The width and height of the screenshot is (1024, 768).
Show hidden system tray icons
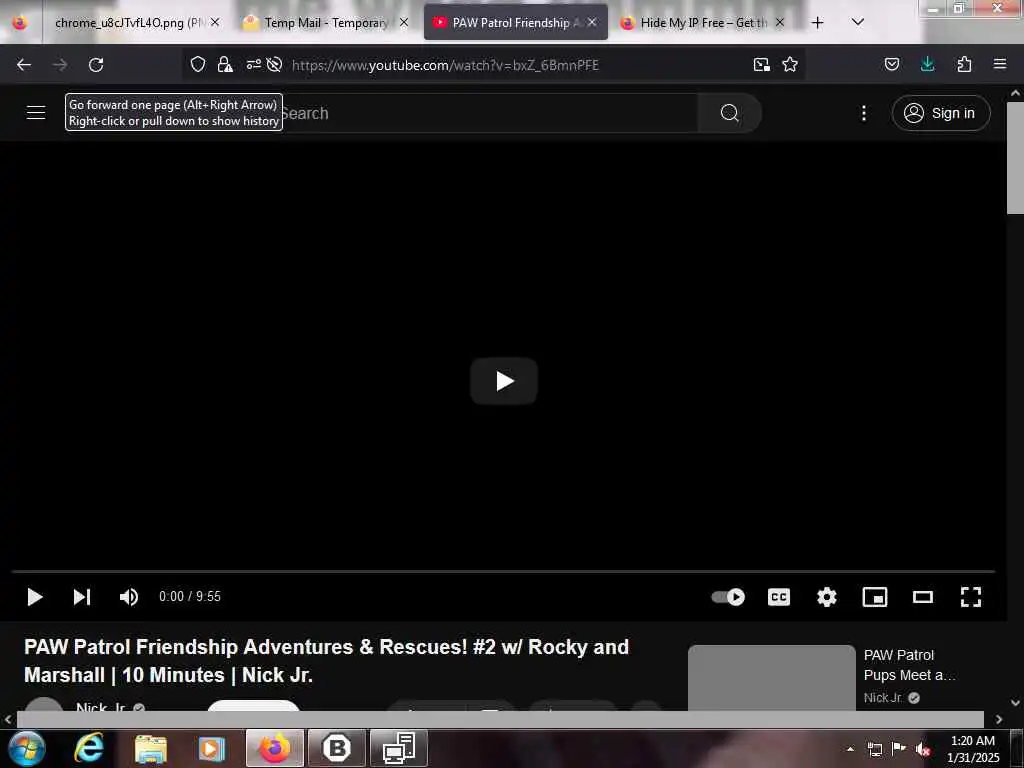click(x=850, y=749)
